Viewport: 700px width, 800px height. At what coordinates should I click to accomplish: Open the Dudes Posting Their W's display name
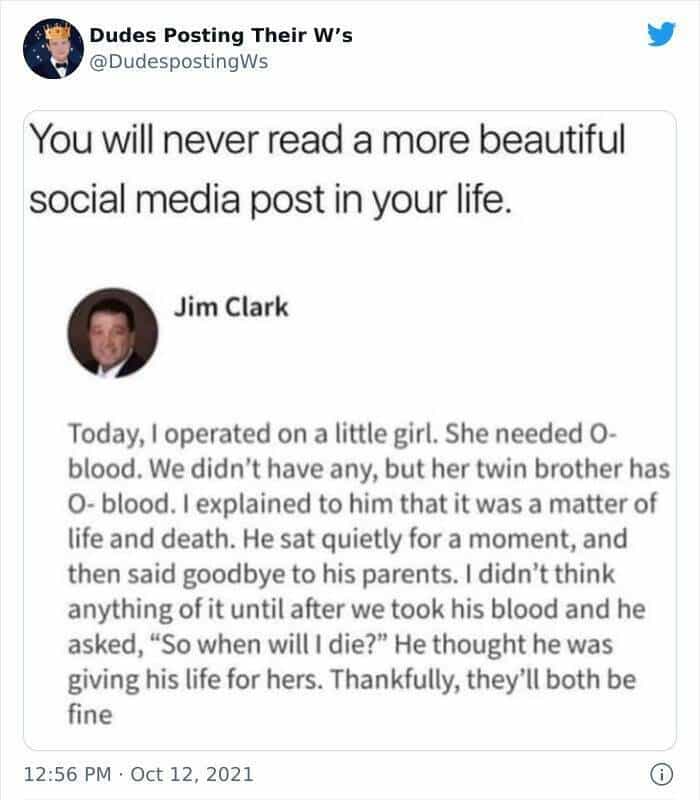[x=221, y=37]
